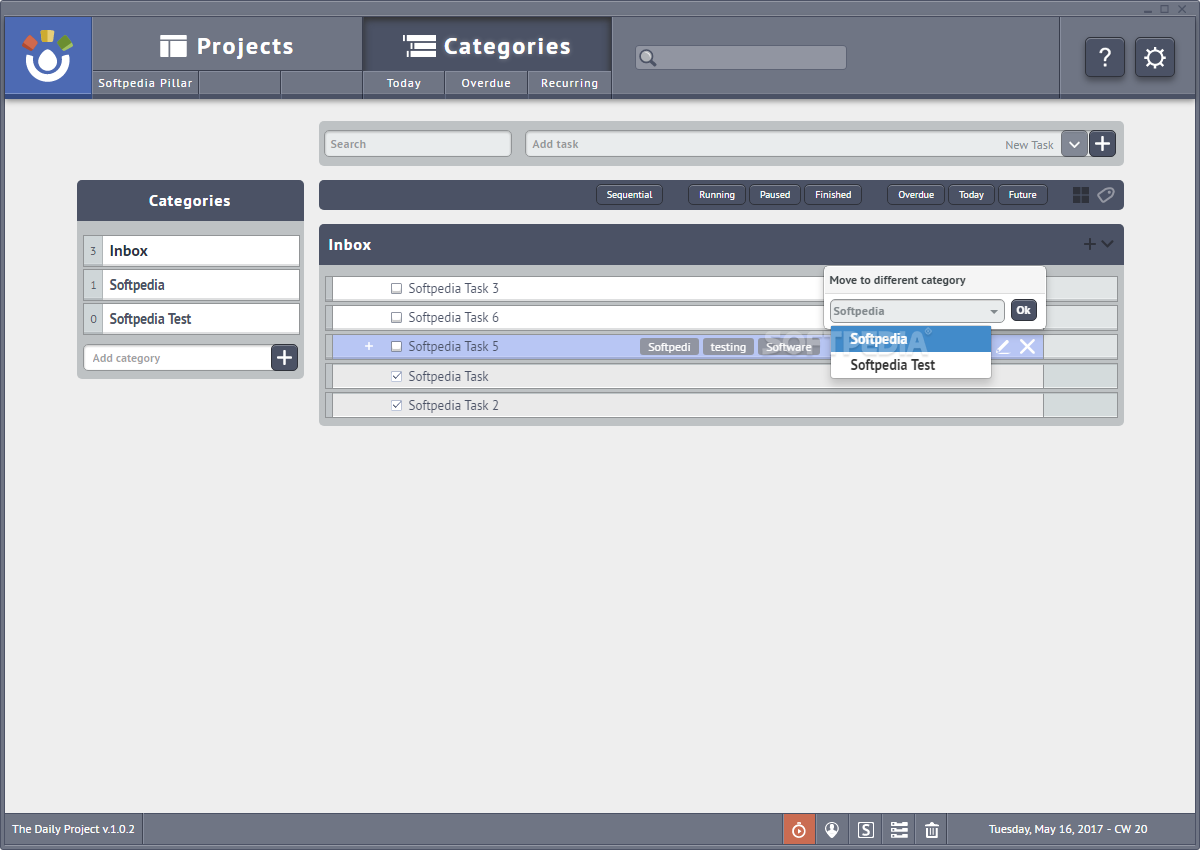This screenshot has width=1200, height=850.
Task: Select the Inbox category
Action: 191,251
